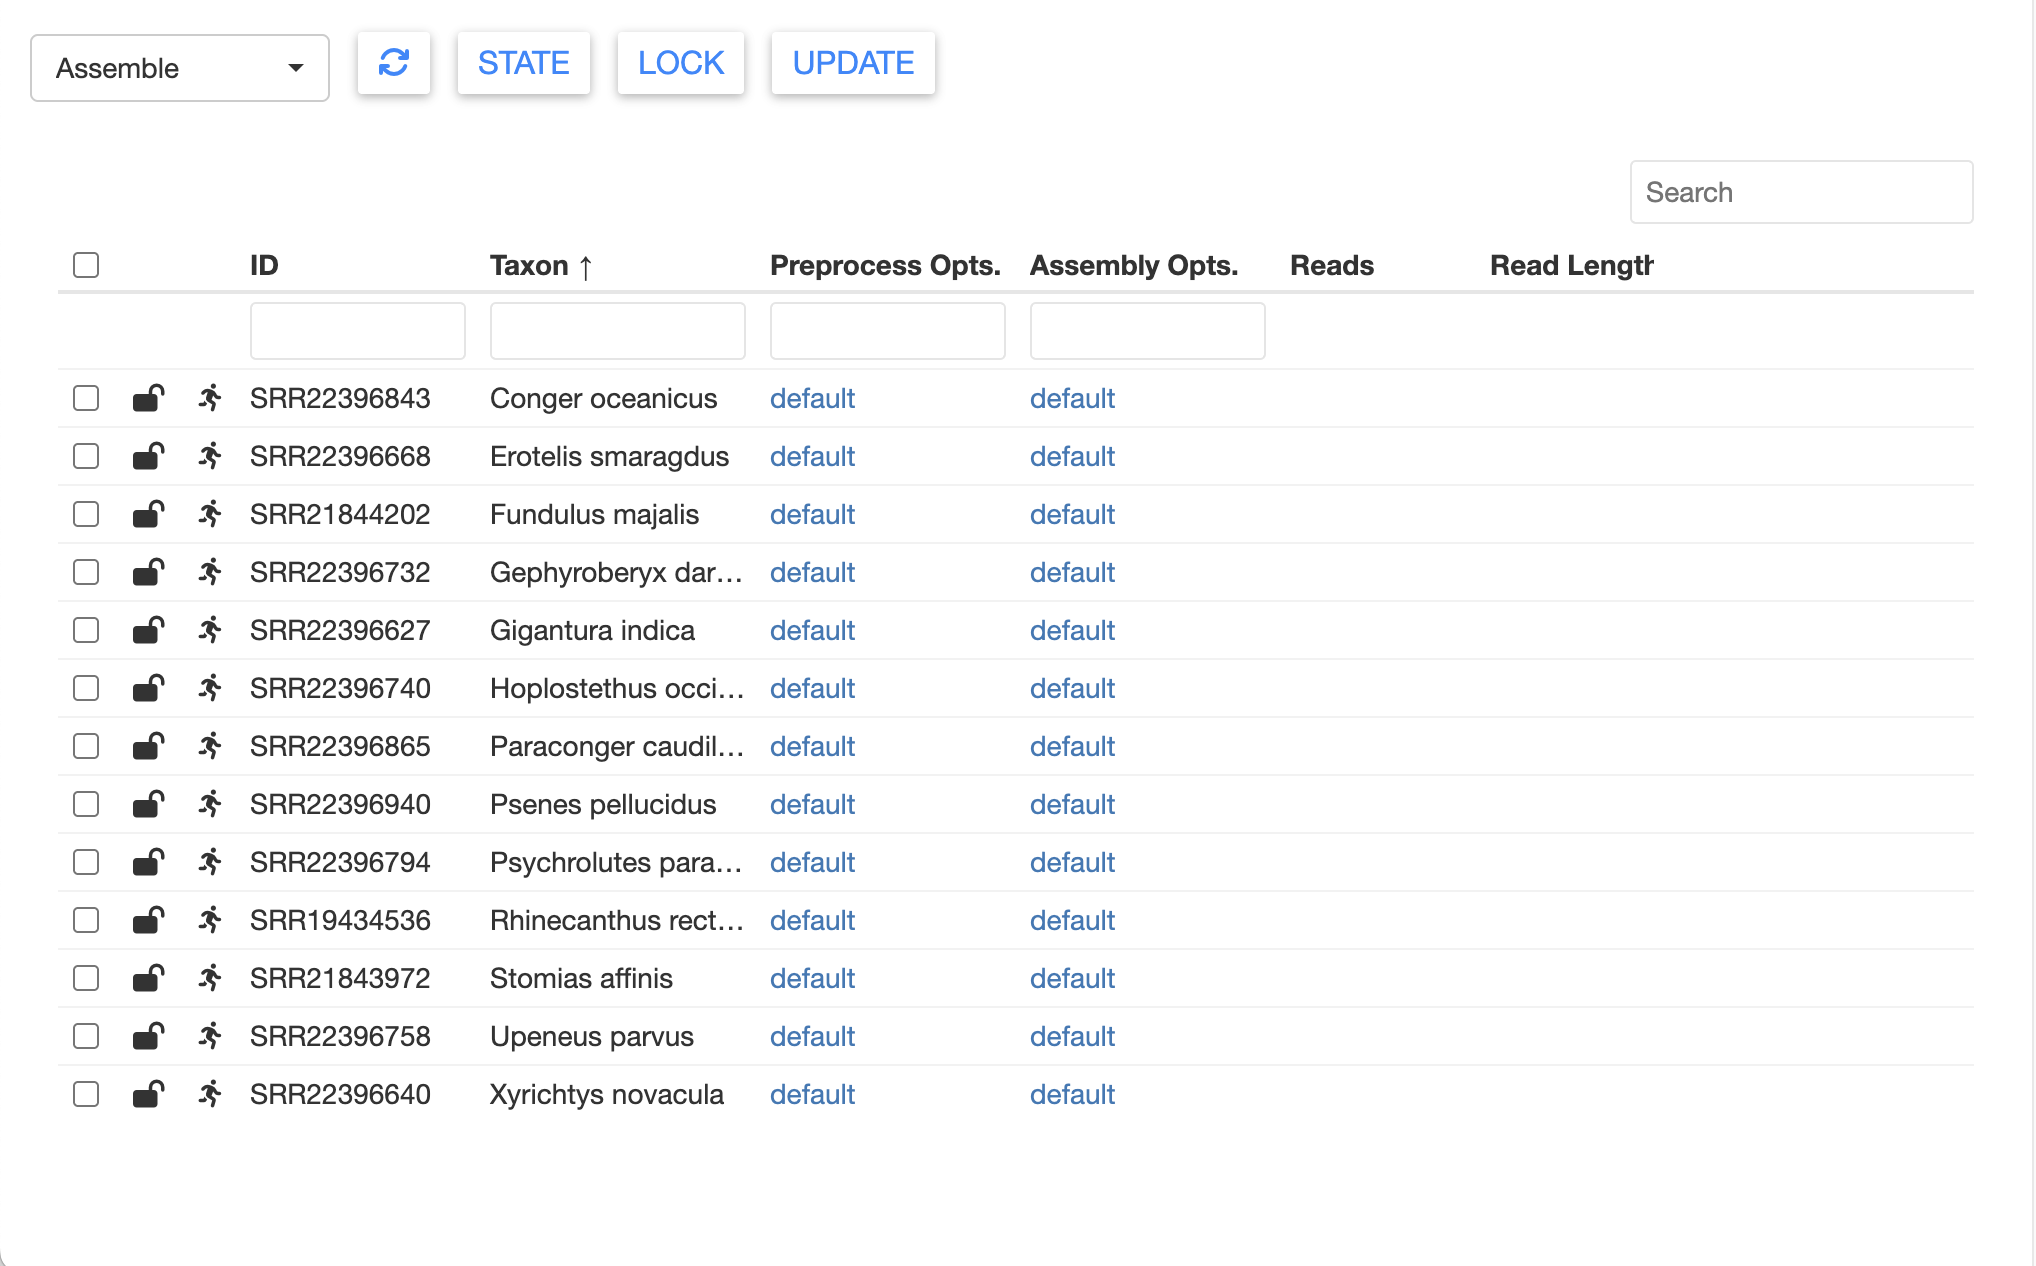
Task: Click the Reads column header
Action: [1332, 265]
